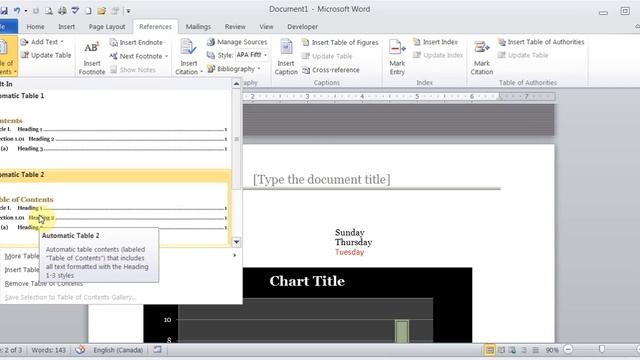Click the Mark Entry button

tap(397, 57)
